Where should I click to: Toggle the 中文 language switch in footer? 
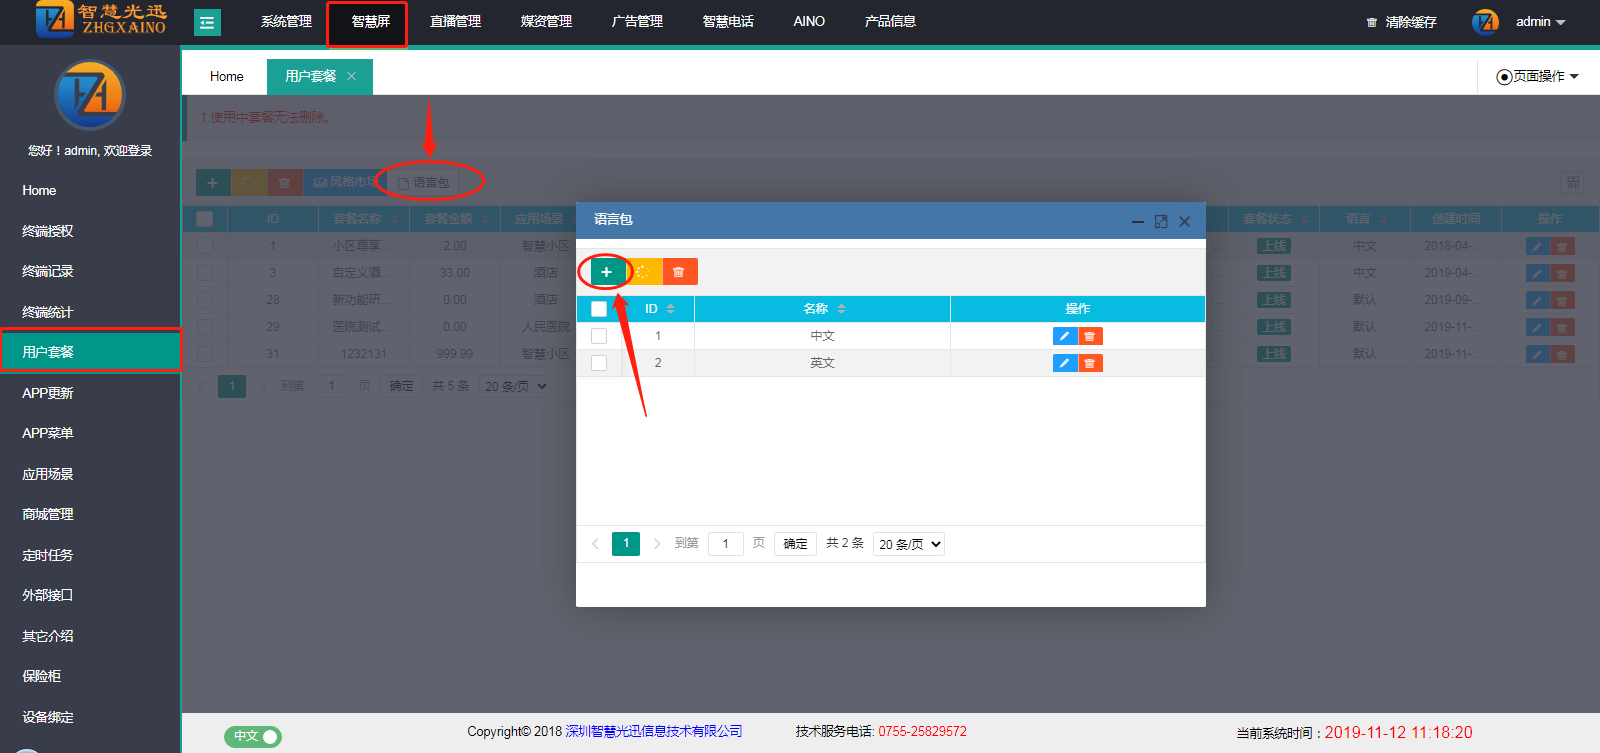click(x=253, y=736)
